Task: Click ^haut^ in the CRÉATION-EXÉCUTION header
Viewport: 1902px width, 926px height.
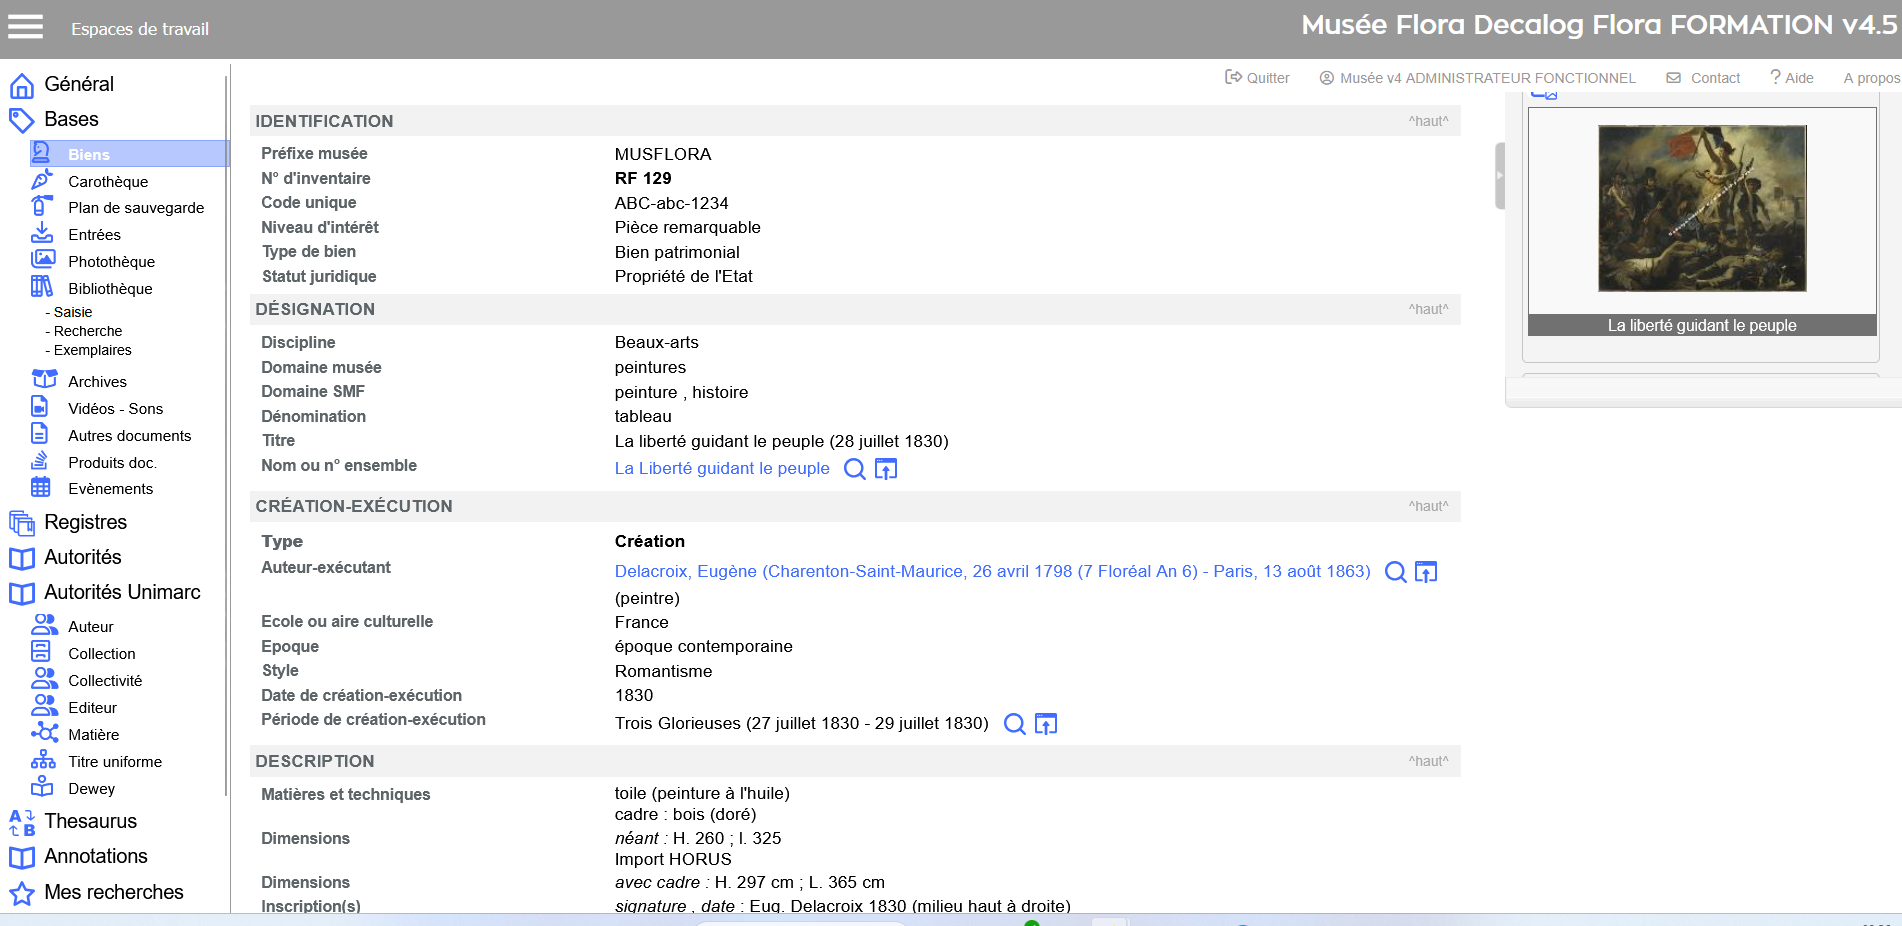Action: point(1428,506)
